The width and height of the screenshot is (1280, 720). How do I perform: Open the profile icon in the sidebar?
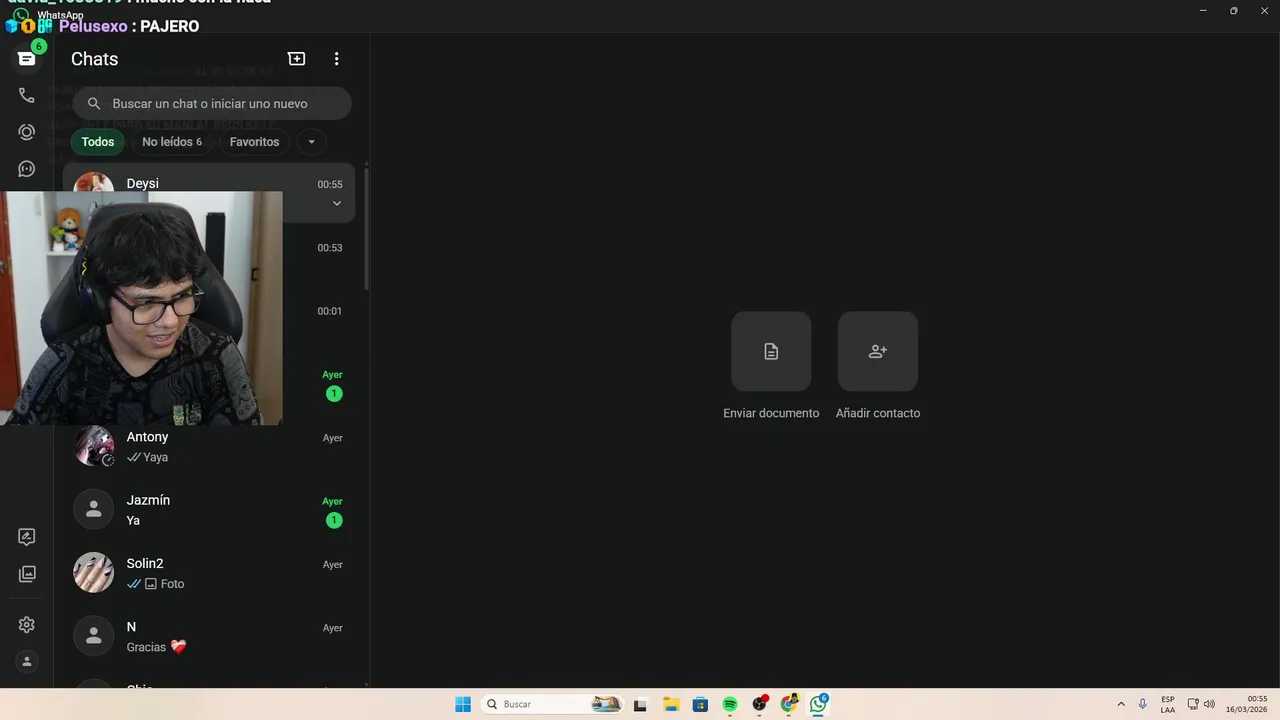[27, 661]
